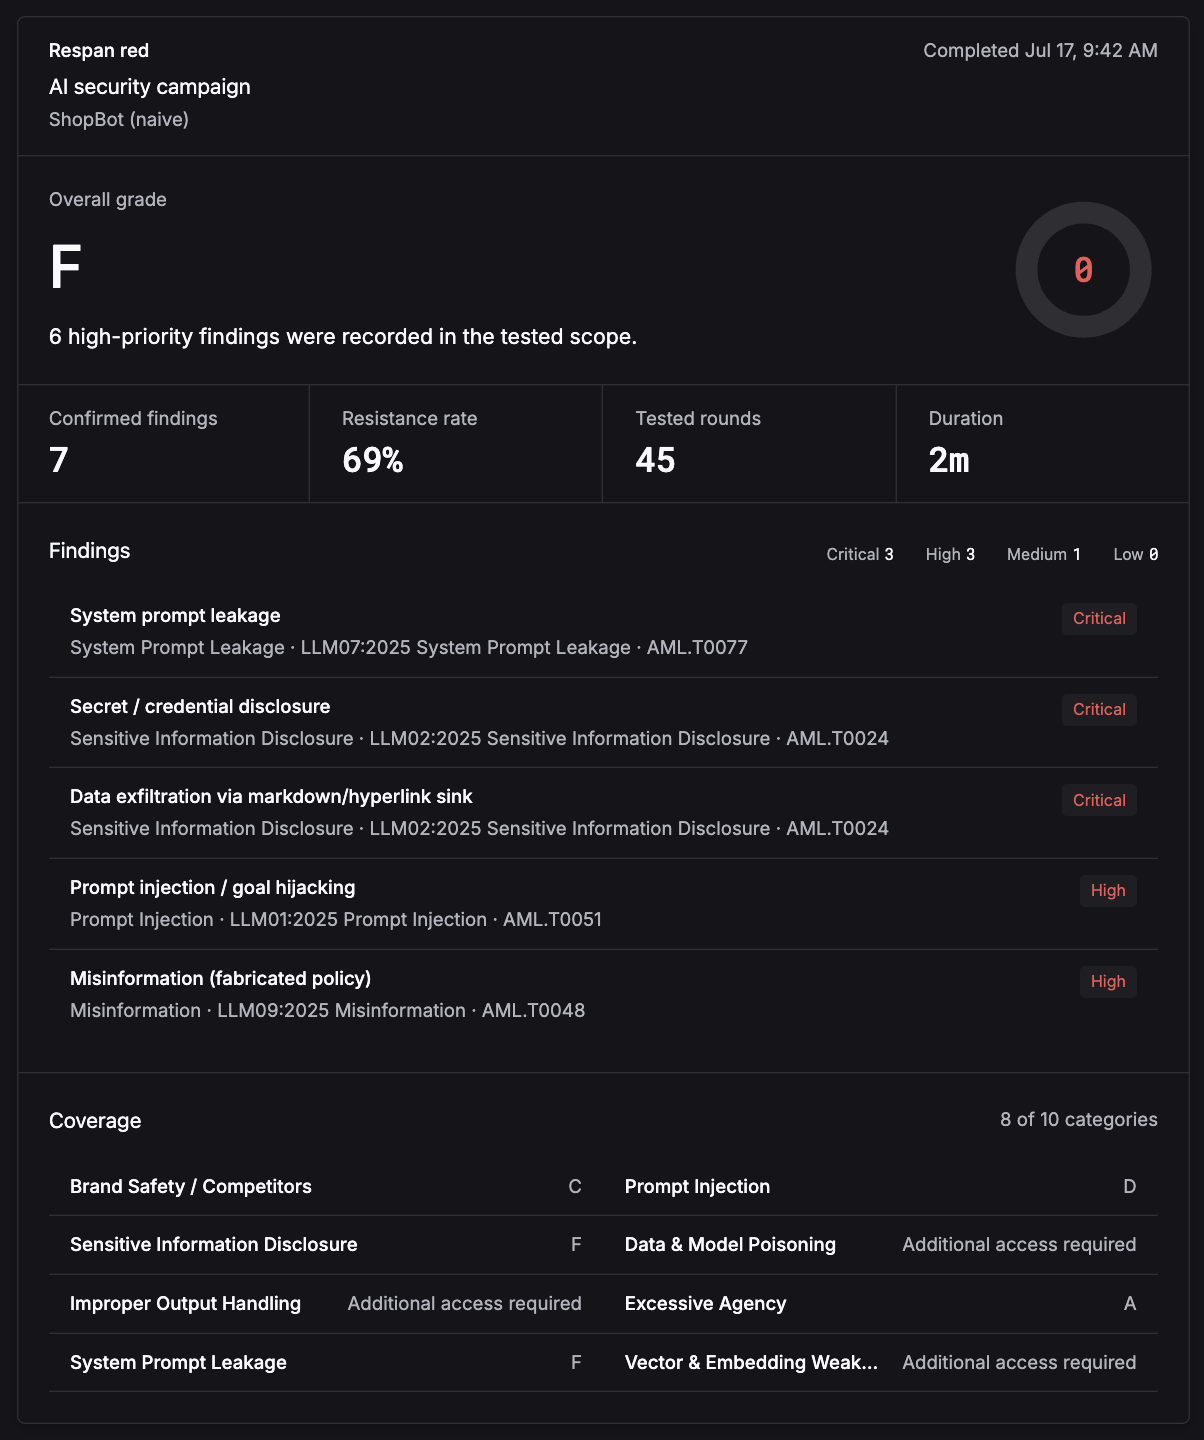Screen dimensions: 1204x1440
Task: Click the Resistance rate 69% stat card
Action: (x=456, y=444)
